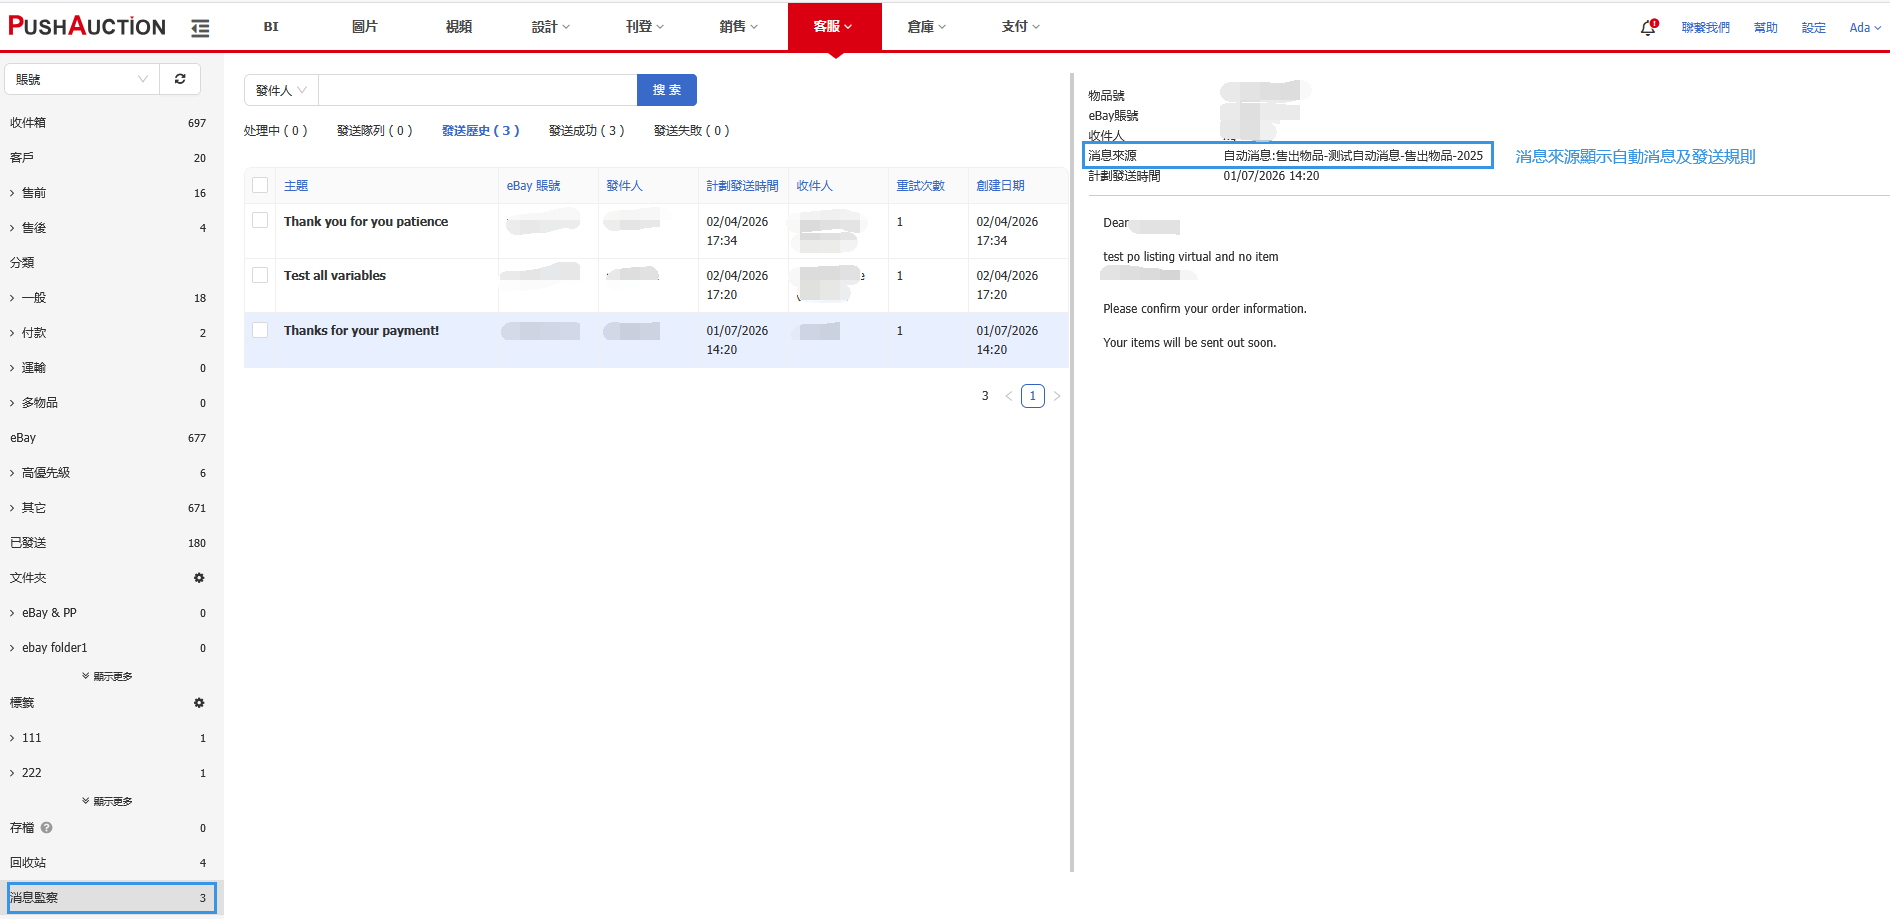Open the 聯繫我們 link
1890x919 pixels.
(x=1705, y=28)
